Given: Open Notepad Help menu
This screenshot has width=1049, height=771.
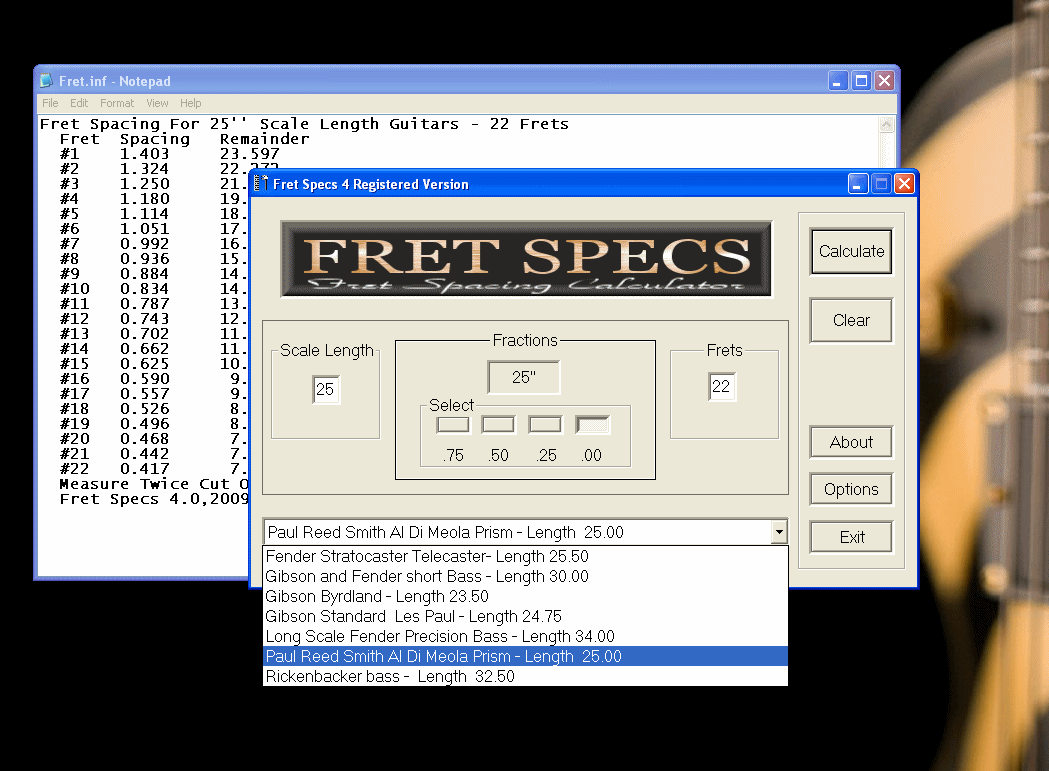Looking at the screenshot, I should [191, 103].
